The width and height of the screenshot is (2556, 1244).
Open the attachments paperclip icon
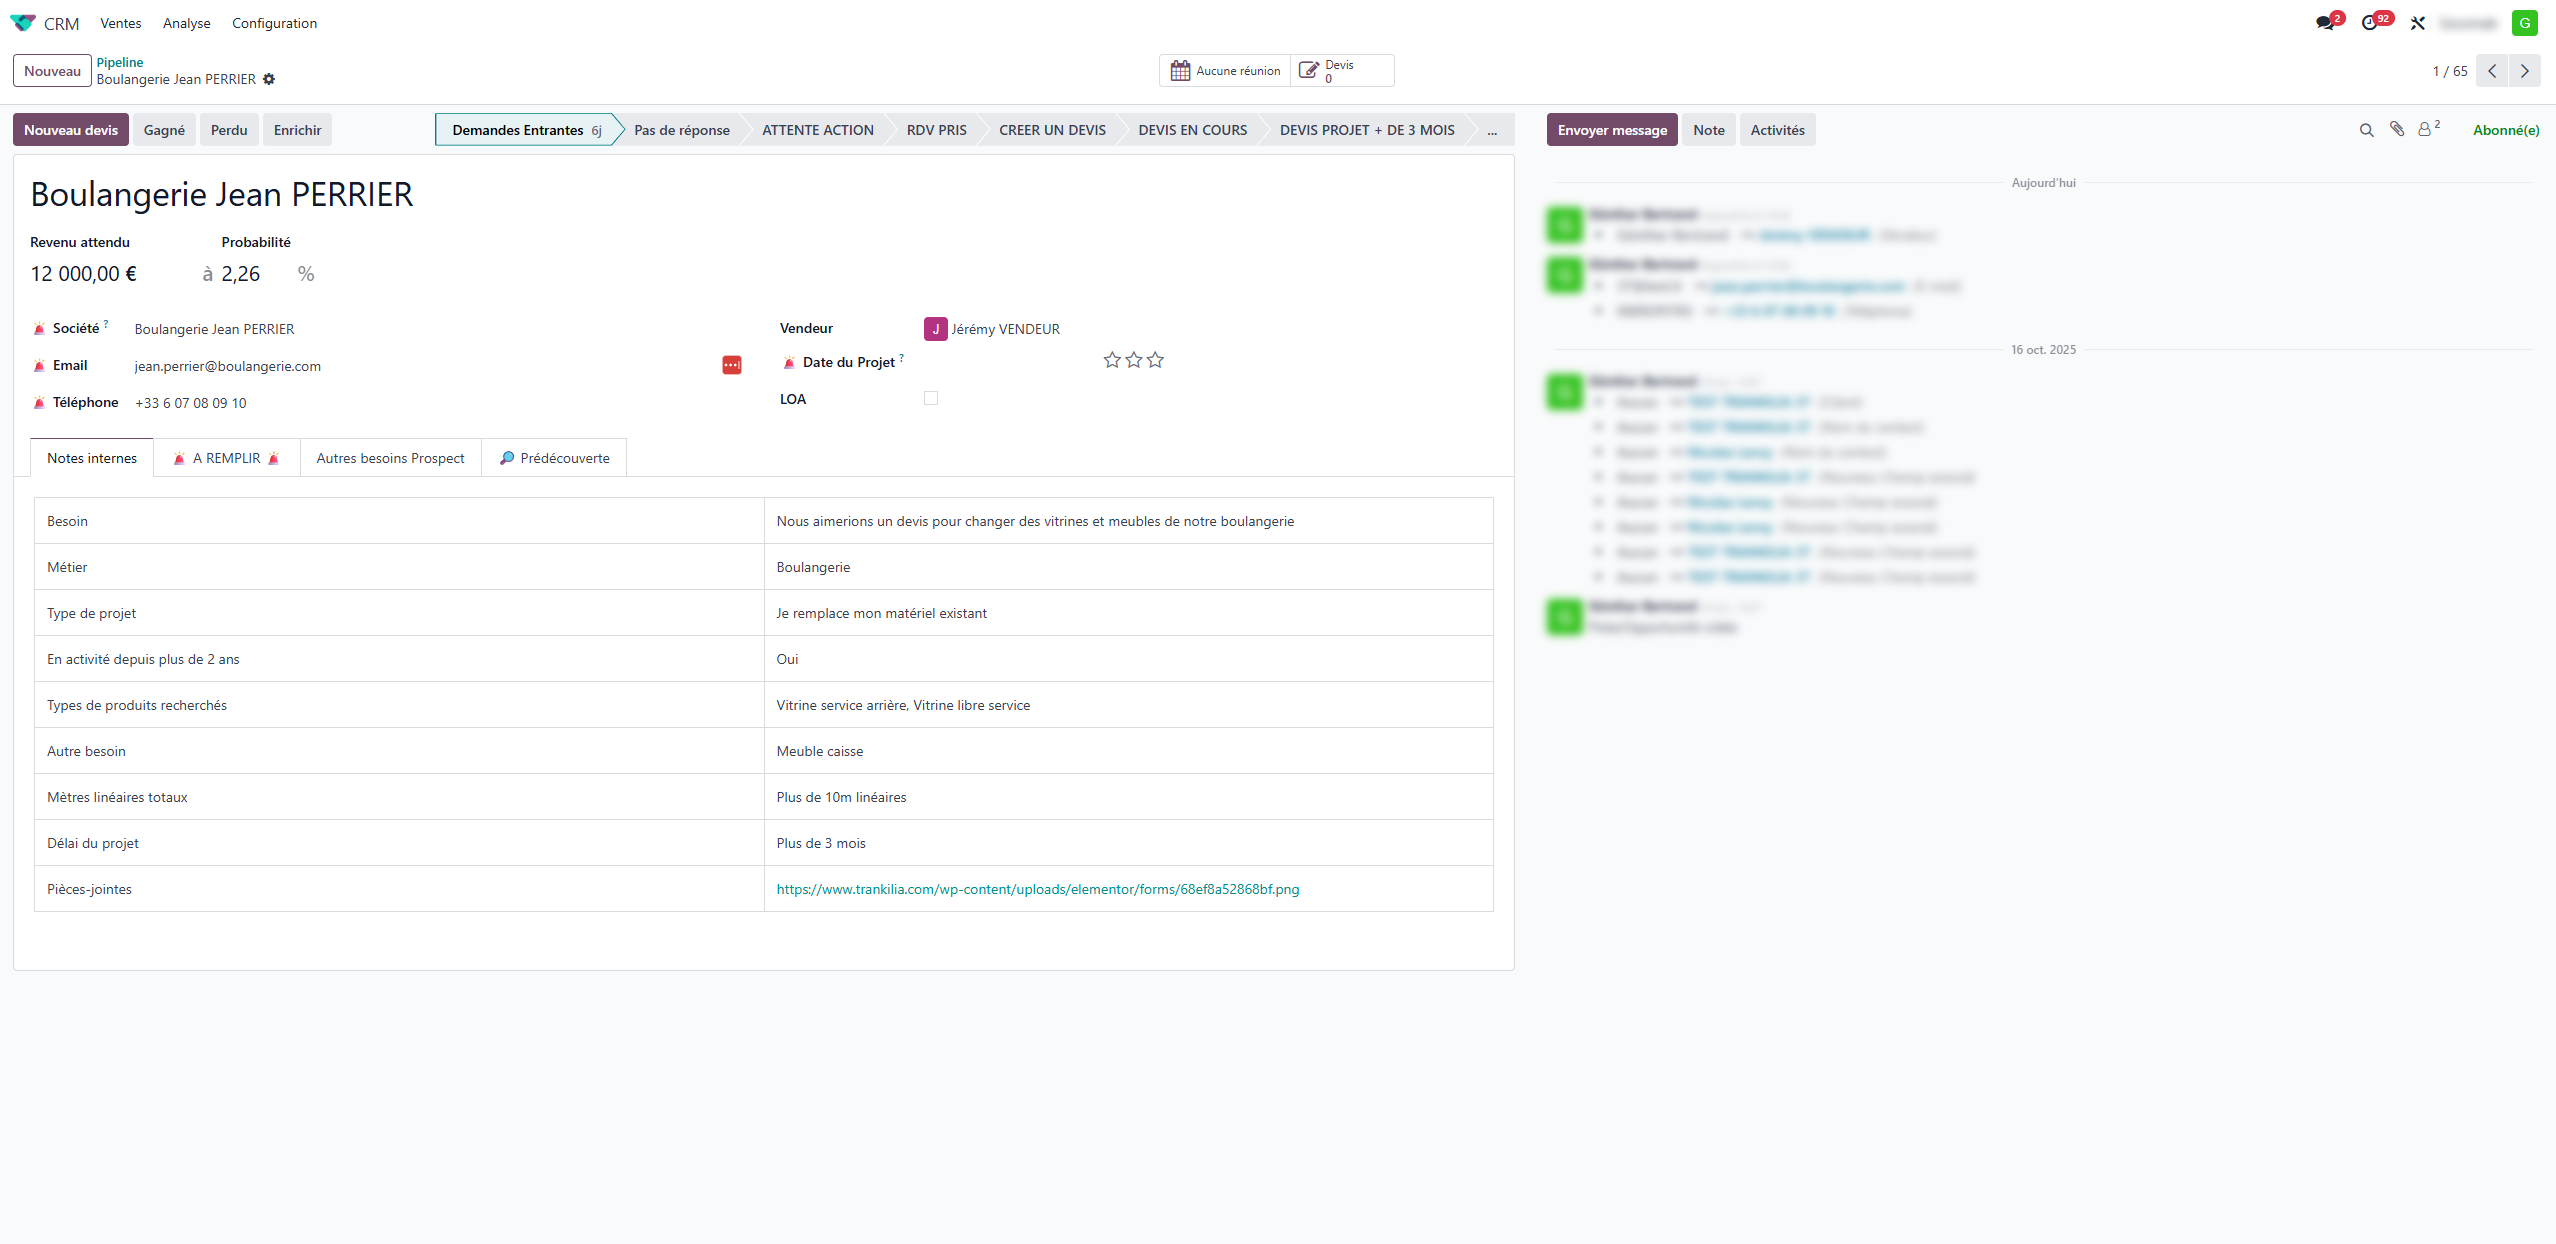2397,129
